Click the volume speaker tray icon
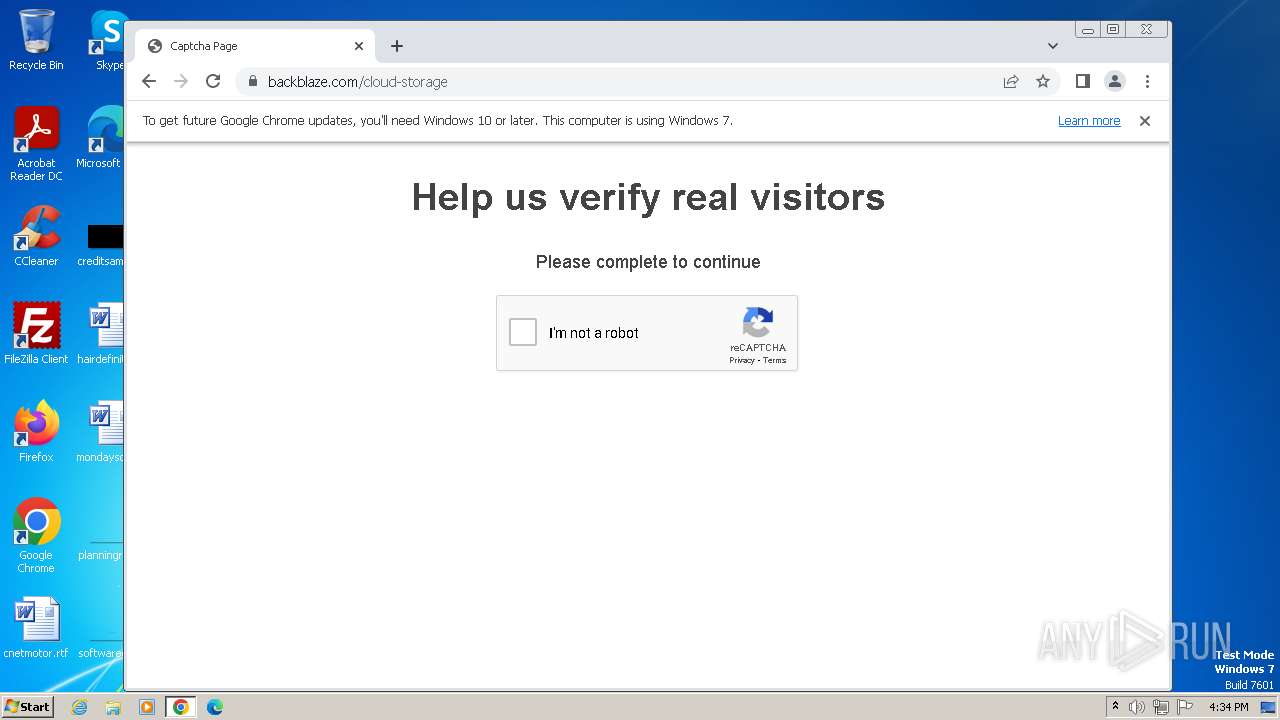Screen dimensions: 1280x720 coord(1137,707)
